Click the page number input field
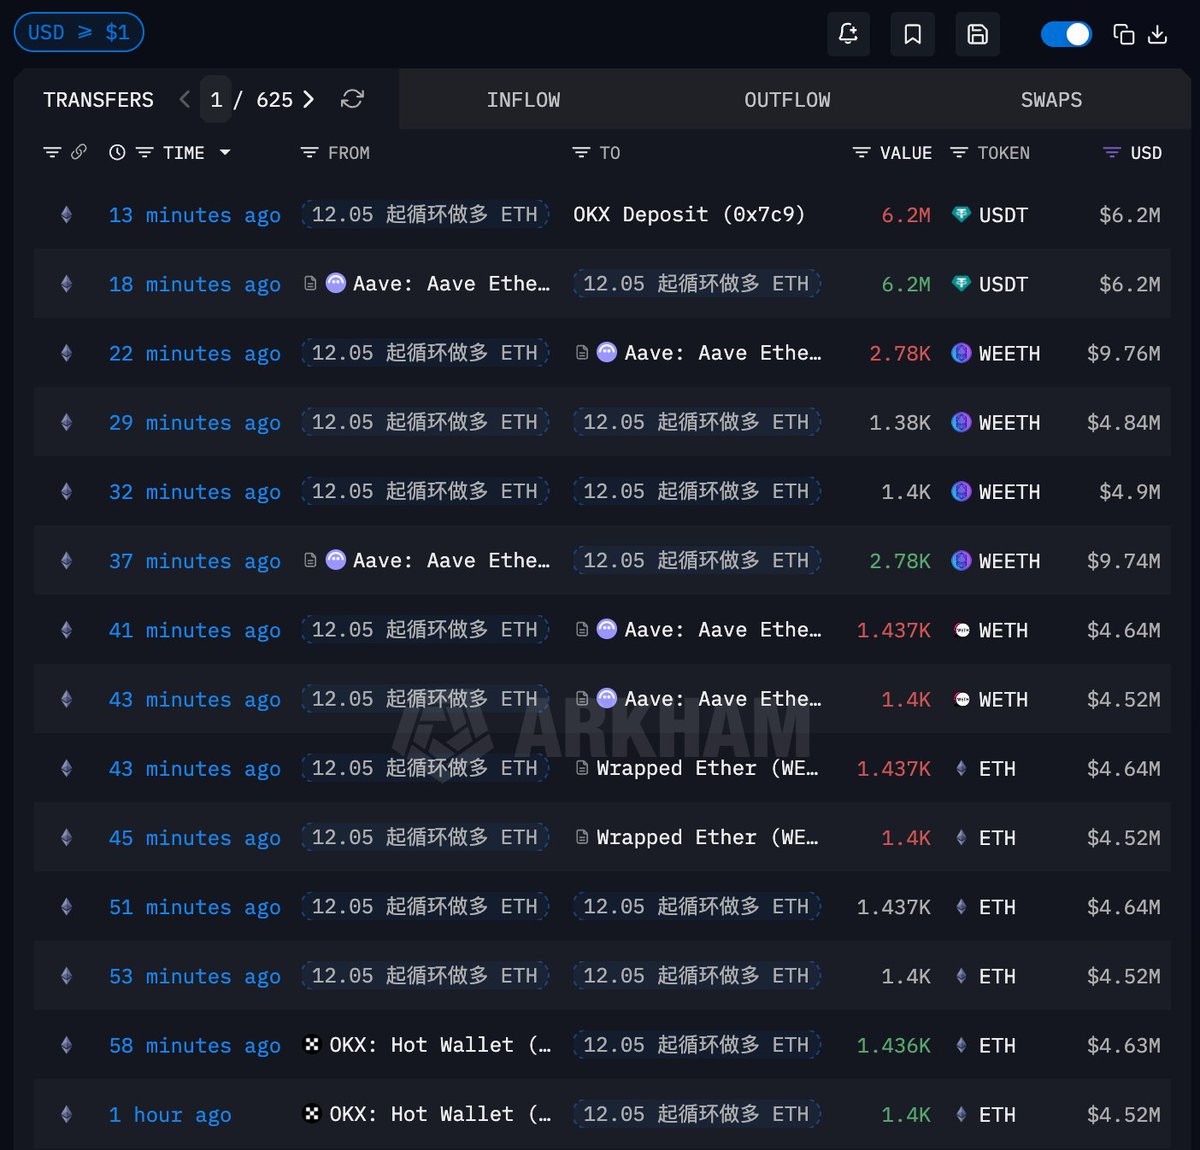Screen dimensions: 1200x1150 (x=216, y=99)
